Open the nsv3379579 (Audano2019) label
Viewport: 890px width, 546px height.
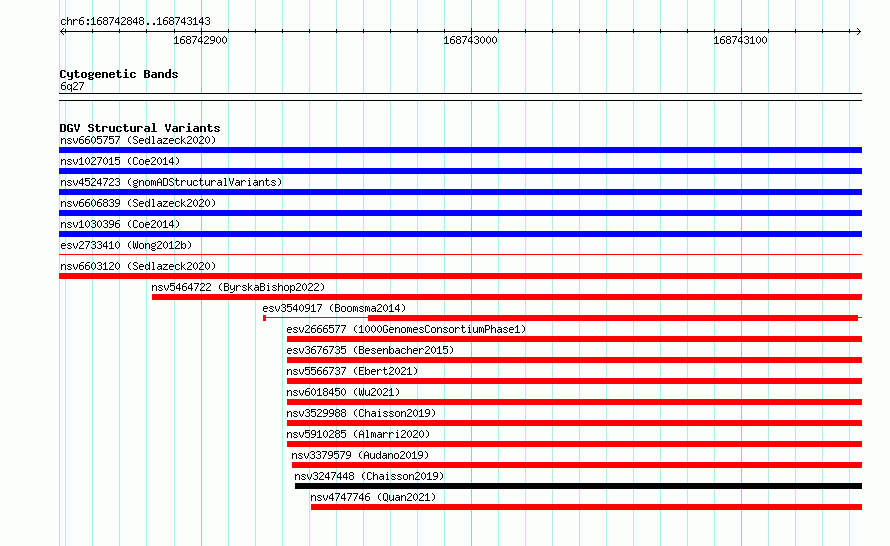(x=360, y=455)
